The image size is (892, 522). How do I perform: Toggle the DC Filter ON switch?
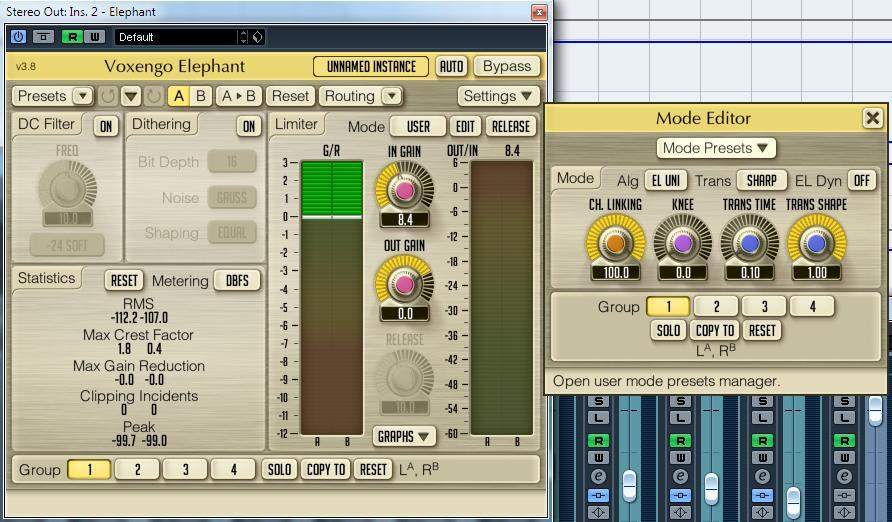(x=105, y=126)
